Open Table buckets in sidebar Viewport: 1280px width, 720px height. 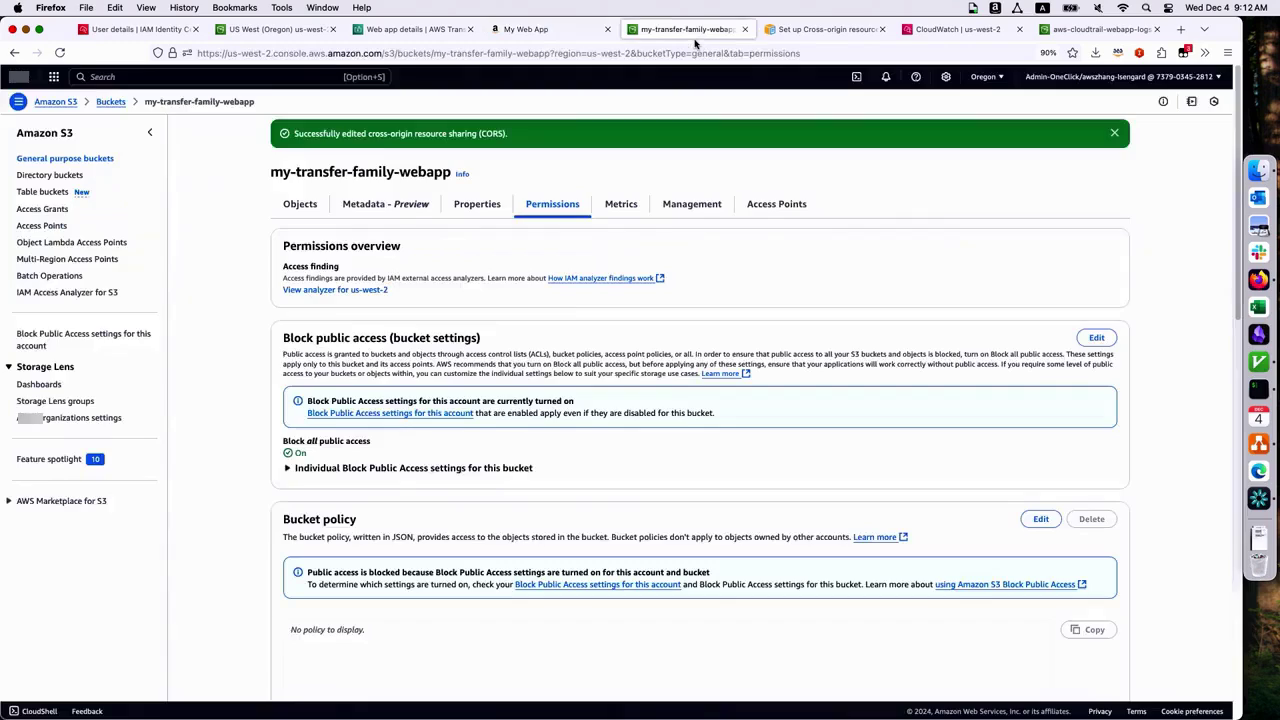tap(42, 192)
